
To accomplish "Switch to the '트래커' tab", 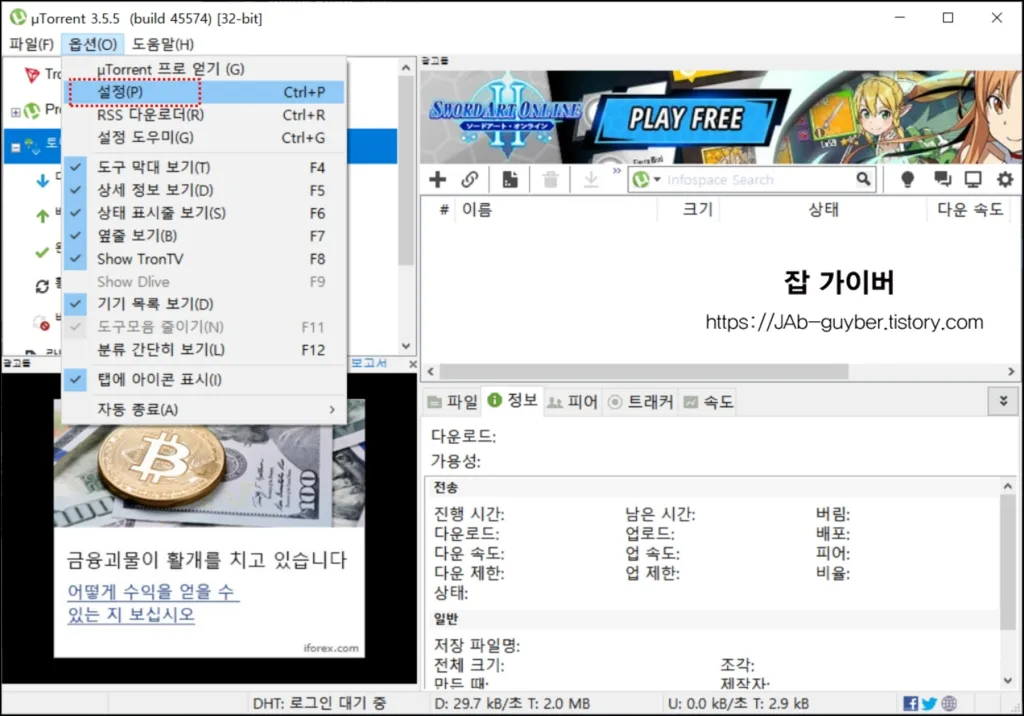I will pos(640,401).
